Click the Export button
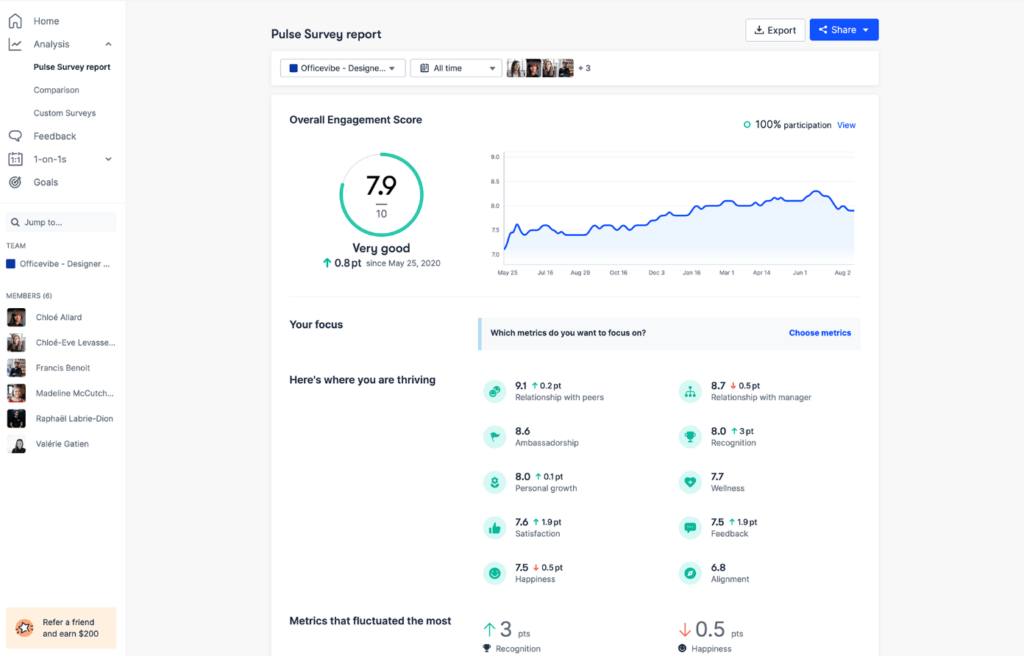Screen dimensions: 1024x656 (x=775, y=30)
